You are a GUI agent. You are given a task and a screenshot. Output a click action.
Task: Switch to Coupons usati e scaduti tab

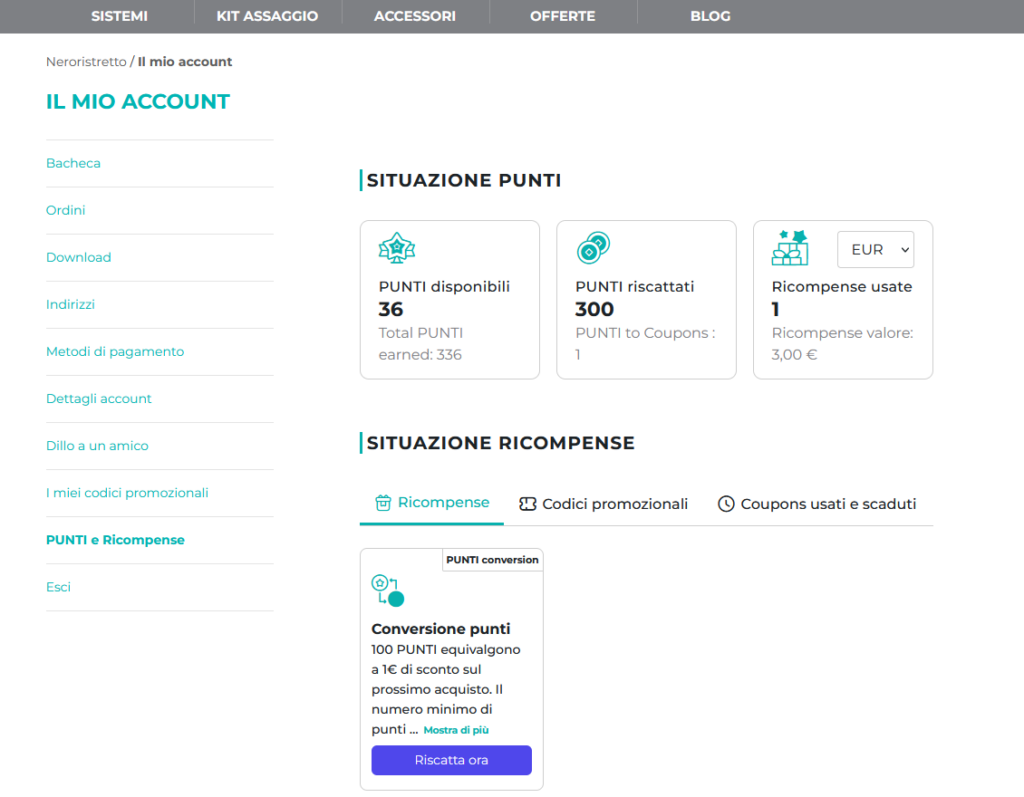(827, 504)
